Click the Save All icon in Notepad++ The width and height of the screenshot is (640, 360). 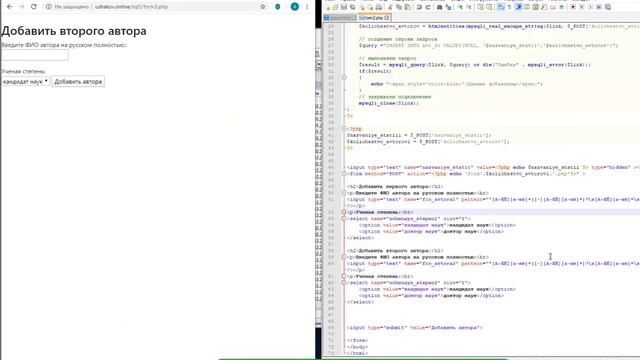(x=353, y=7)
